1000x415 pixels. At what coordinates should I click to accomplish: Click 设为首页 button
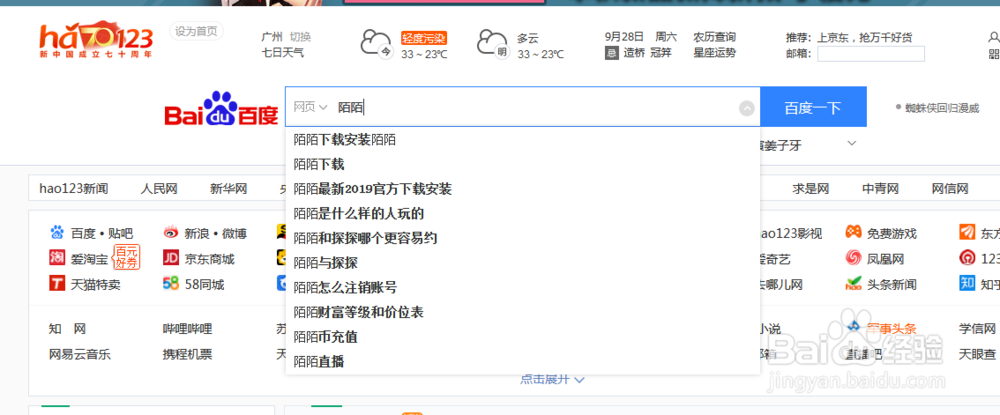tap(196, 31)
